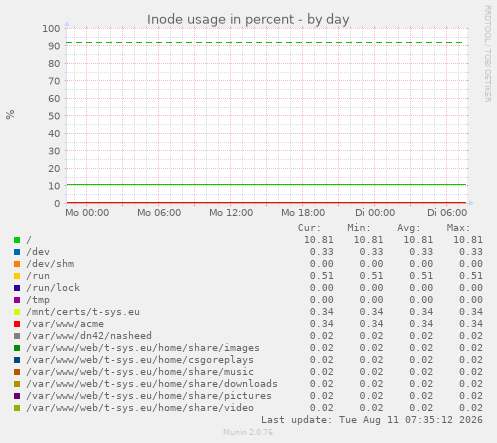This screenshot has height=443, width=497.
Task: Click the blue swatch for /dev
Action: coord(17,252)
